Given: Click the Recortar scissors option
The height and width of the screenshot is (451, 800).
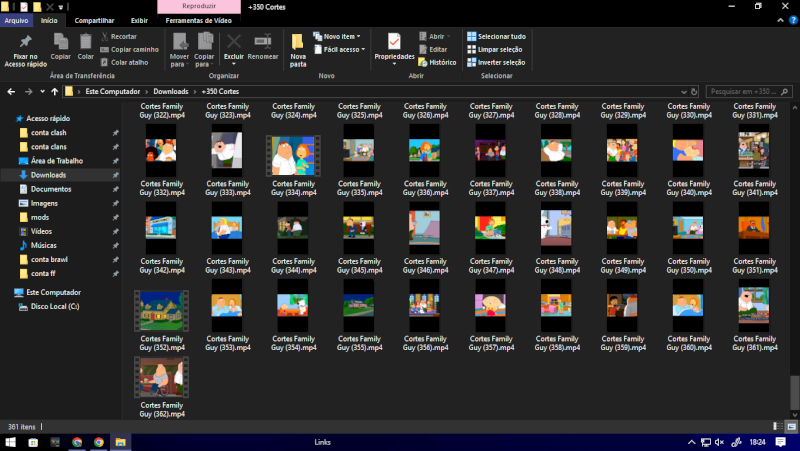Looking at the screenshot, I should point(118,36).
